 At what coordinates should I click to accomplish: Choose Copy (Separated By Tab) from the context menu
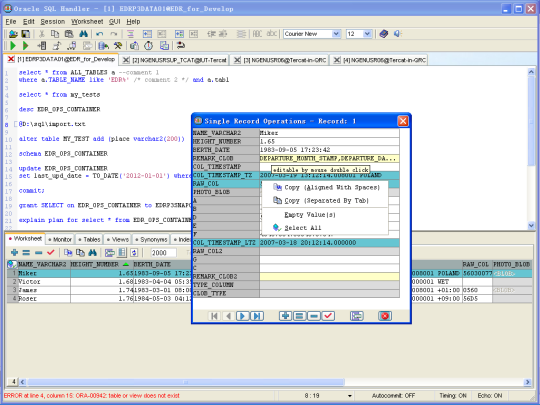(x=325, y=200)
